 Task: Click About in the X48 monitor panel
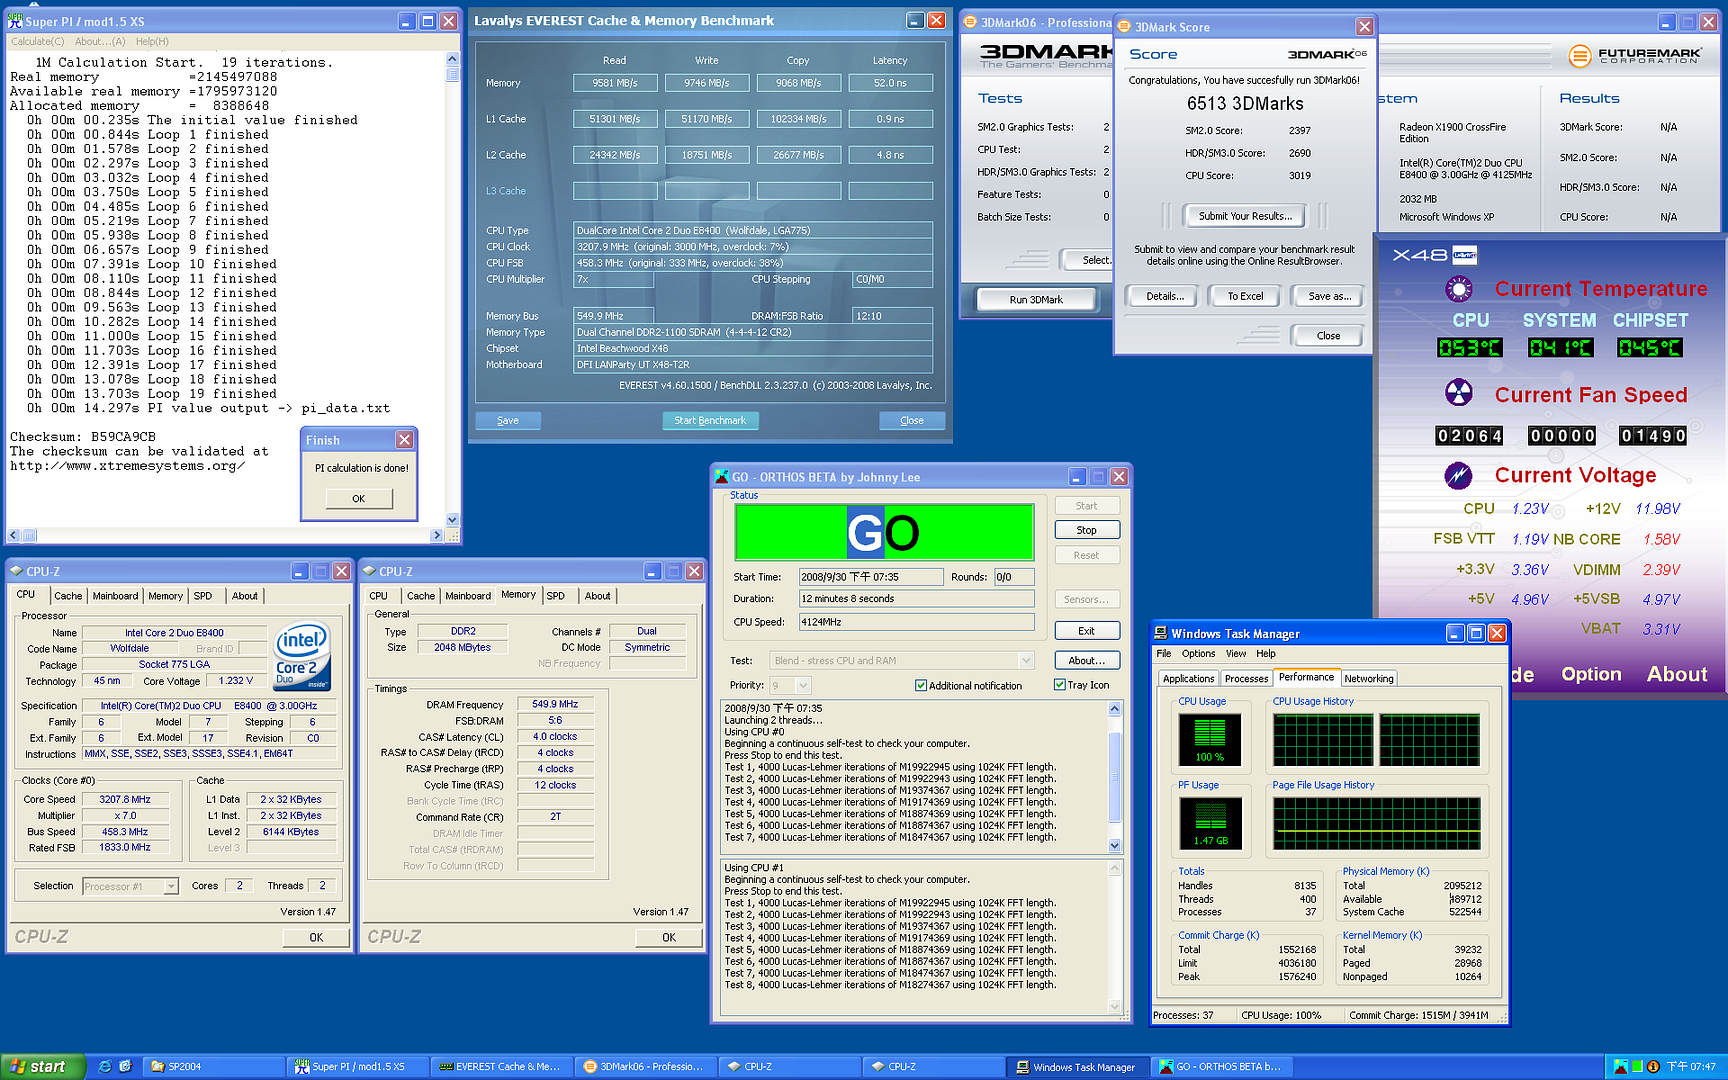tap(1677, 674)
